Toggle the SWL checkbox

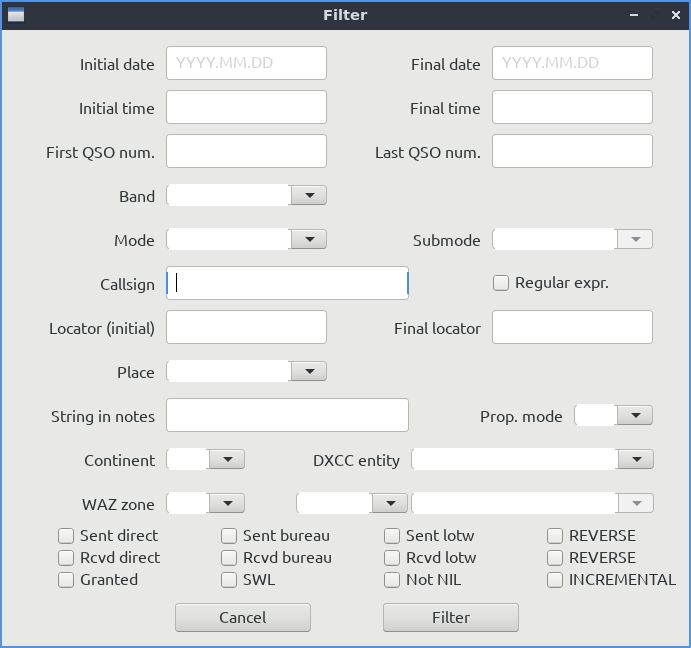(x=229, y=580)
